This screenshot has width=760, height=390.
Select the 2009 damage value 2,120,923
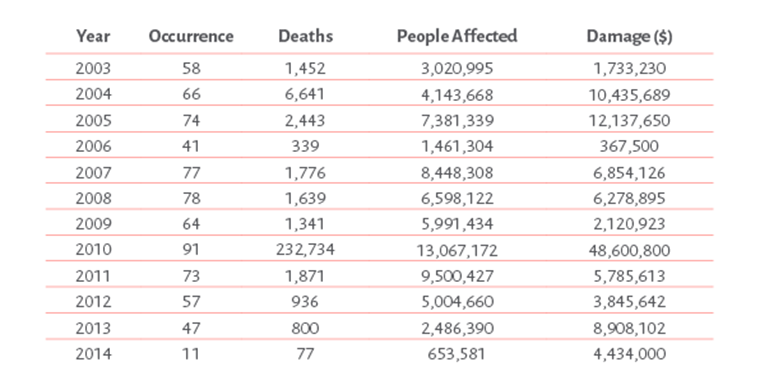[x=630, y=224]
